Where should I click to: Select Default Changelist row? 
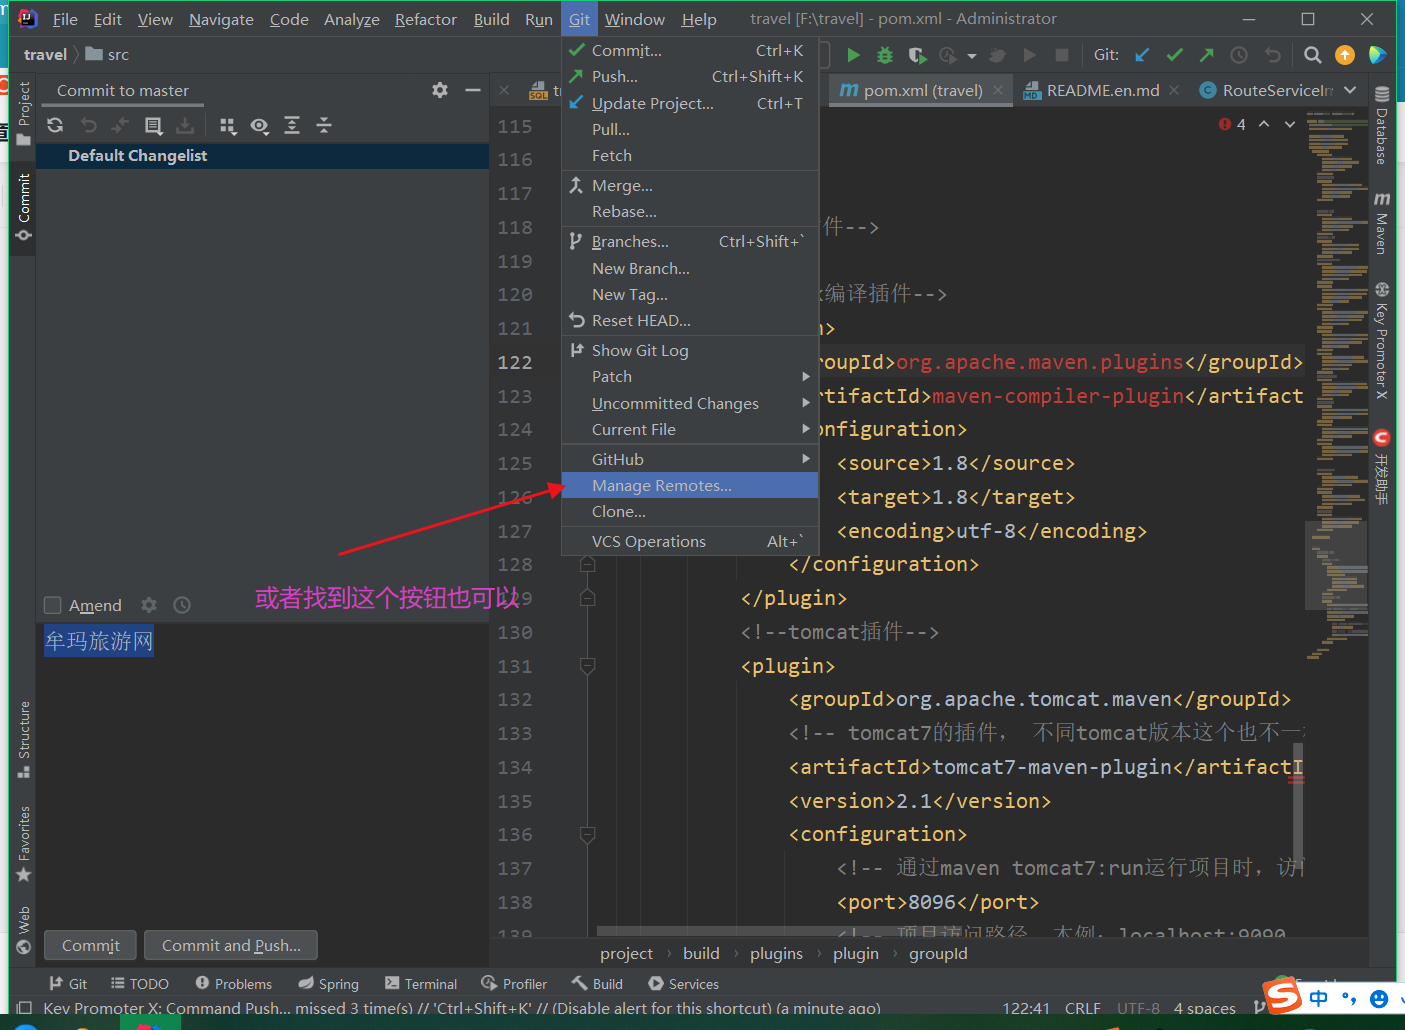pos(262,155)
